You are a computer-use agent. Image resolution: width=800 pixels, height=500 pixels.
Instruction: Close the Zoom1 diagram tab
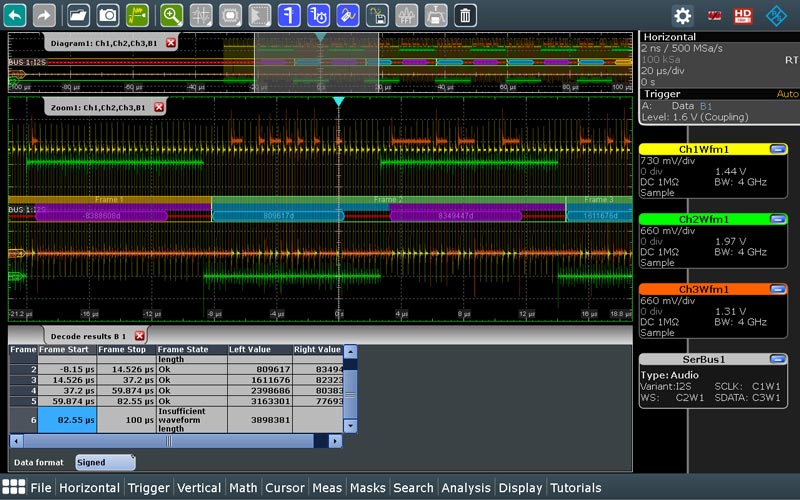158,107
